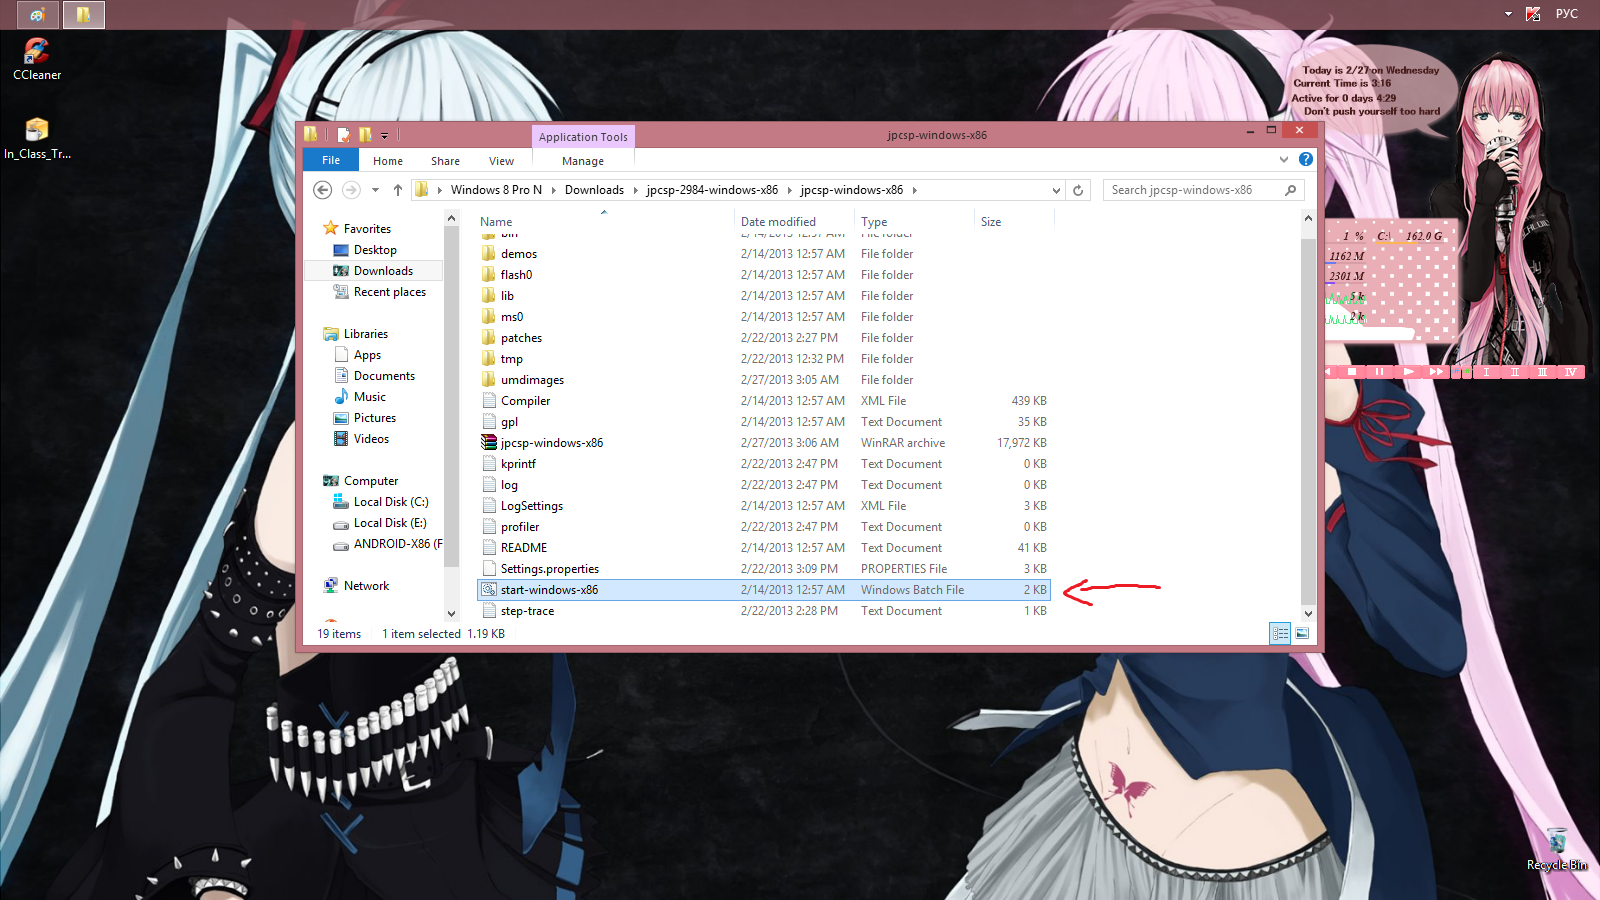
Task: Select Desktop under Favorites
Action: click(x=375, y=250)
